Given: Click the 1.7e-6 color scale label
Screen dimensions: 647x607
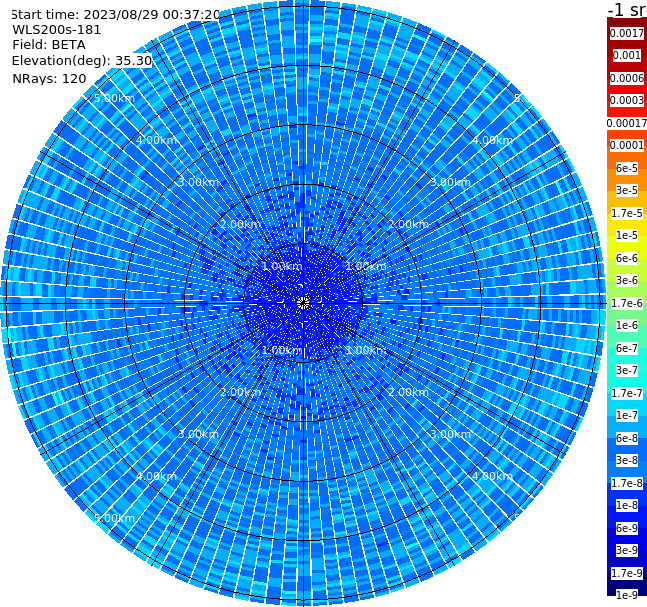Looking at the screenshot, I should 626,303.
